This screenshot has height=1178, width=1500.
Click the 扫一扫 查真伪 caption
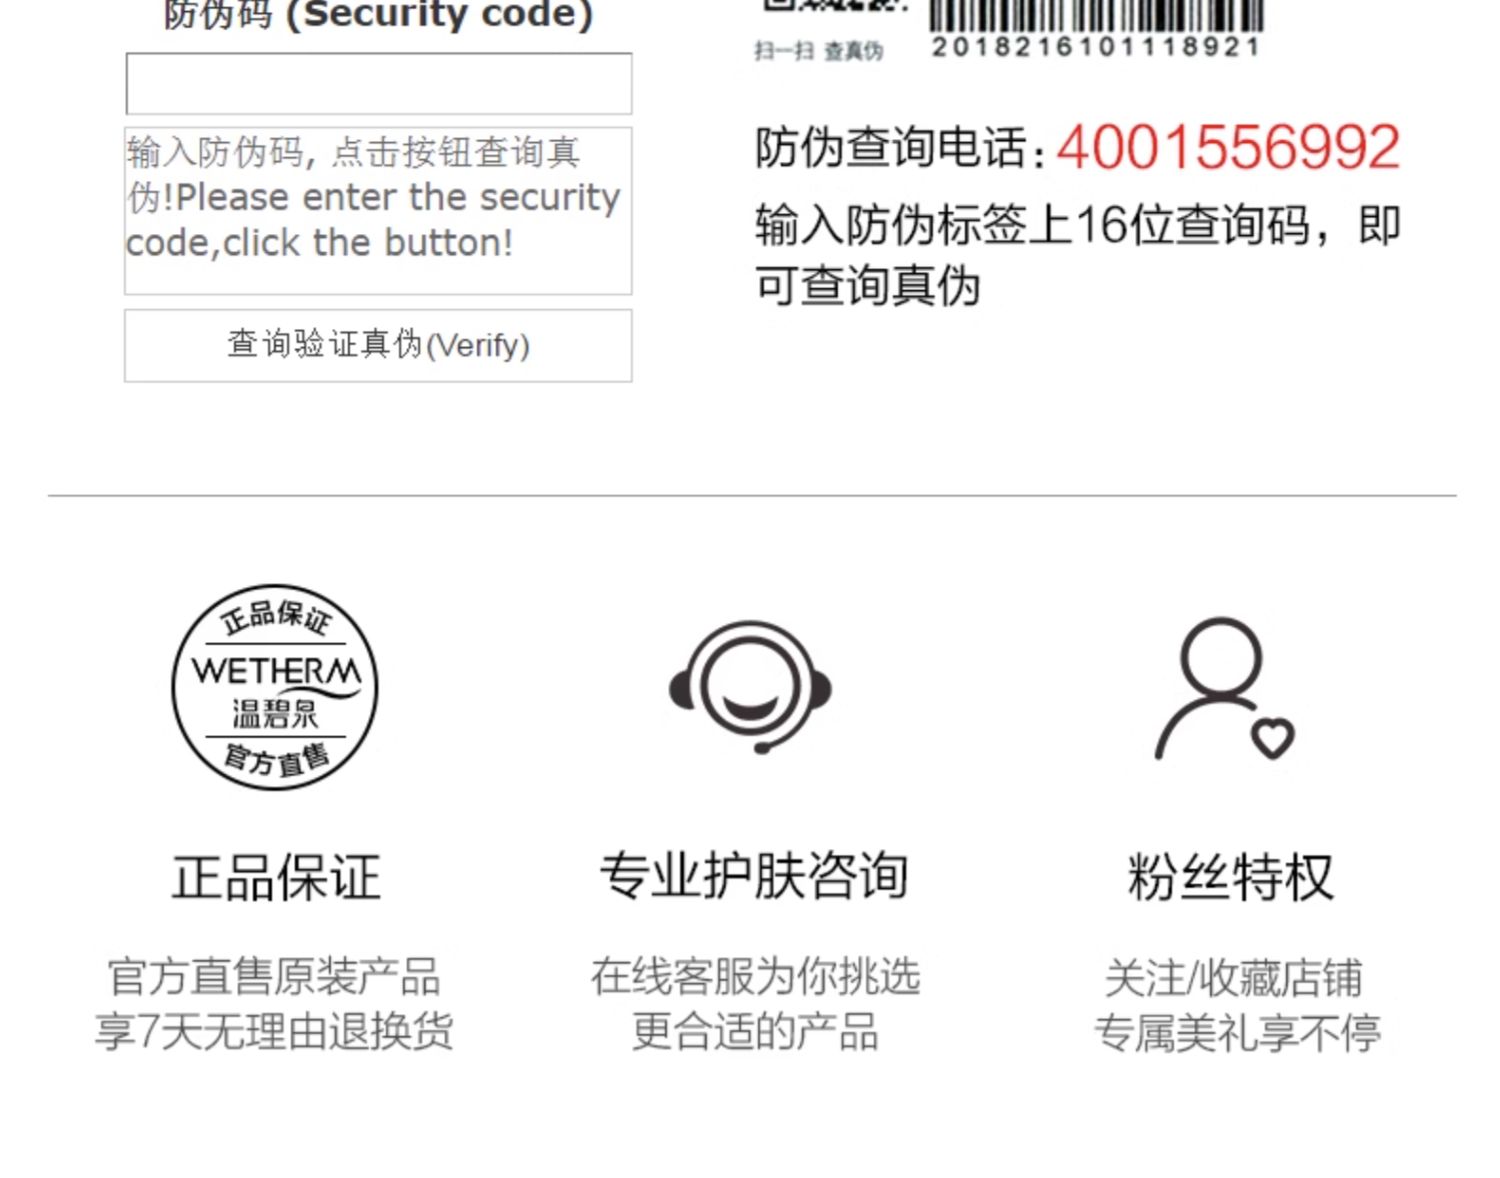(x=818, y=51)
